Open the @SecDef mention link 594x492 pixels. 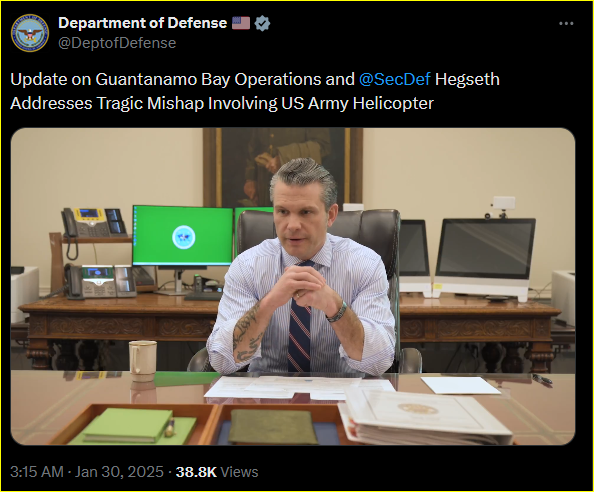[394, 79]
